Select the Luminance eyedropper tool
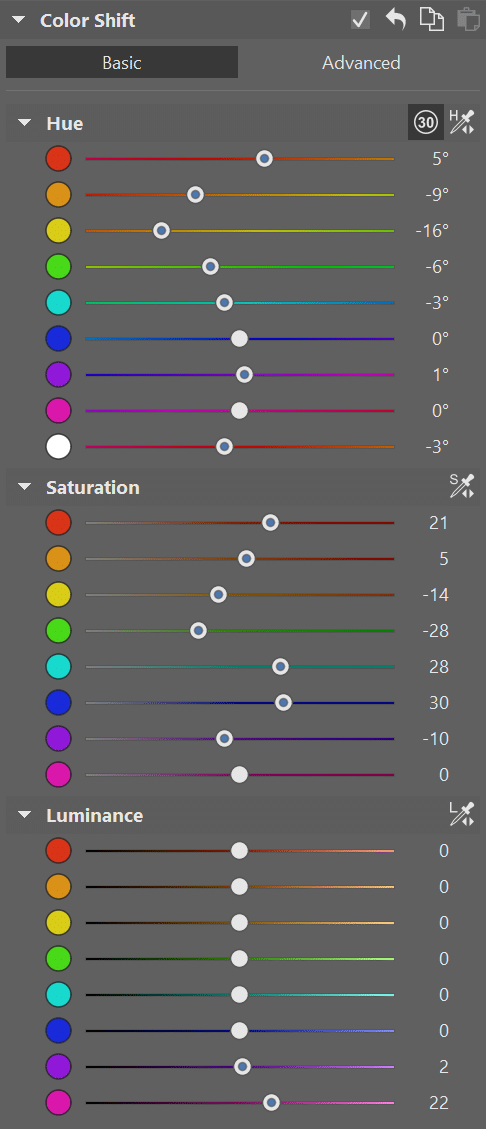Viewport: 486px width, 1129px height. pyautogui.click(x=462, y=814)
